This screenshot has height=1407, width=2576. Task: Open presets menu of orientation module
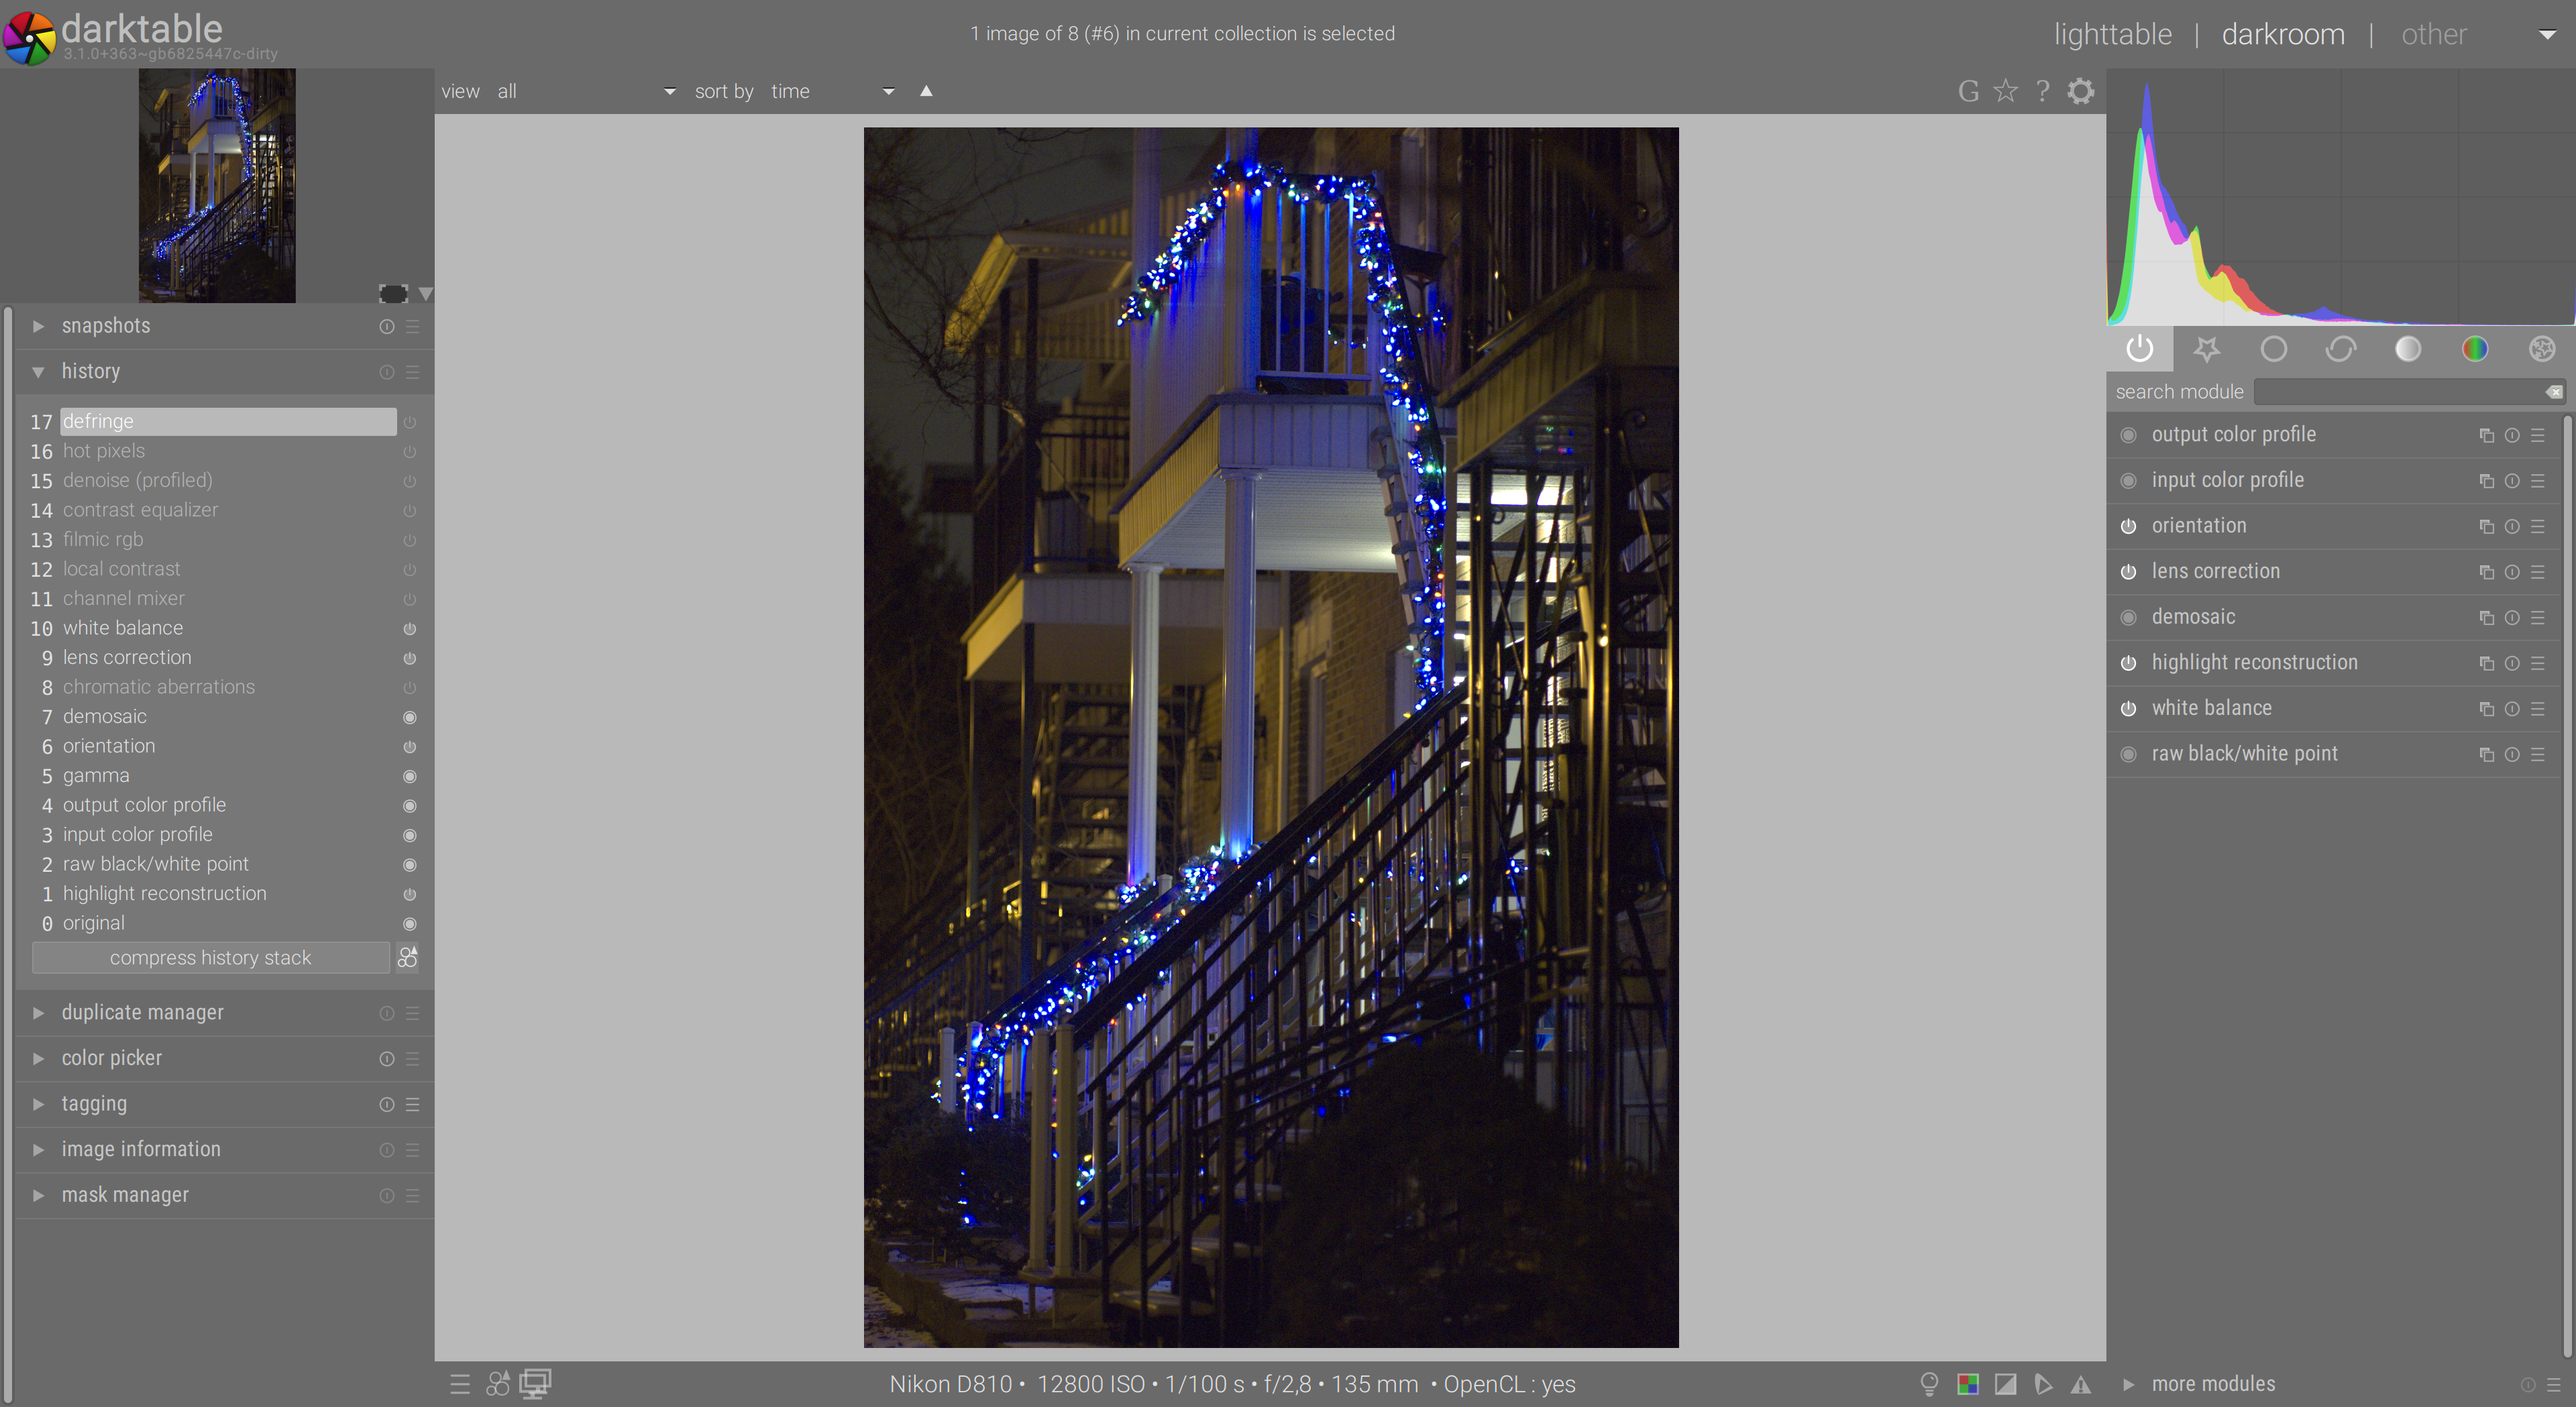click(2538, 526)
